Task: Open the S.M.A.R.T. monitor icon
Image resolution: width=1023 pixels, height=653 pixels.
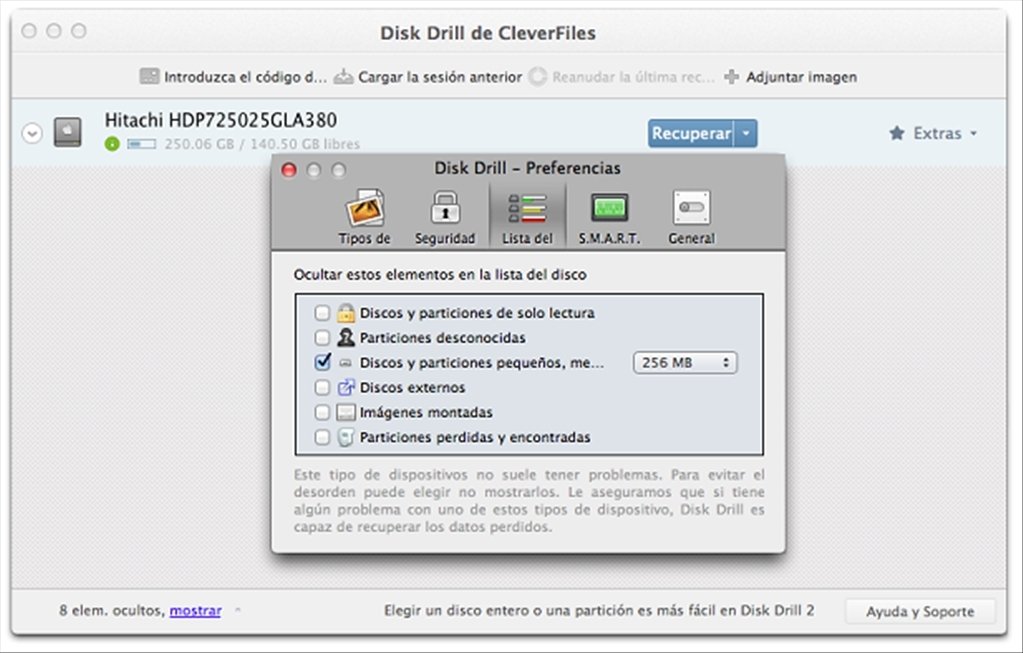Action: click(x=609, y=207)
